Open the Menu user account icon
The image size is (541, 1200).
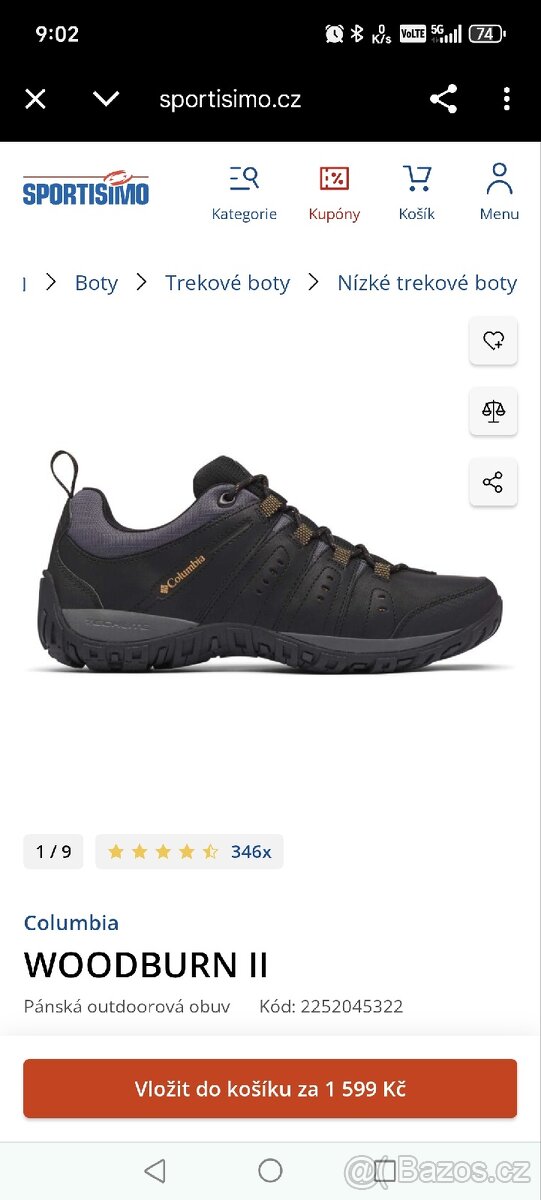[x=499, y=192]
